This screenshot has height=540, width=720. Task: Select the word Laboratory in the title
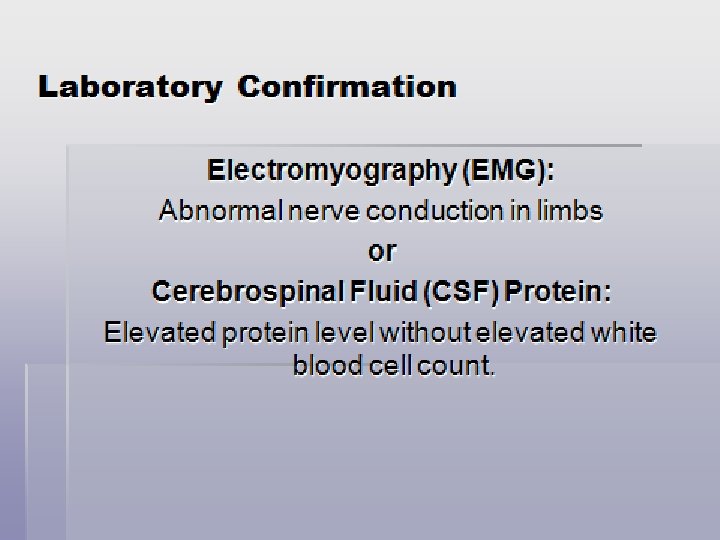130,88
